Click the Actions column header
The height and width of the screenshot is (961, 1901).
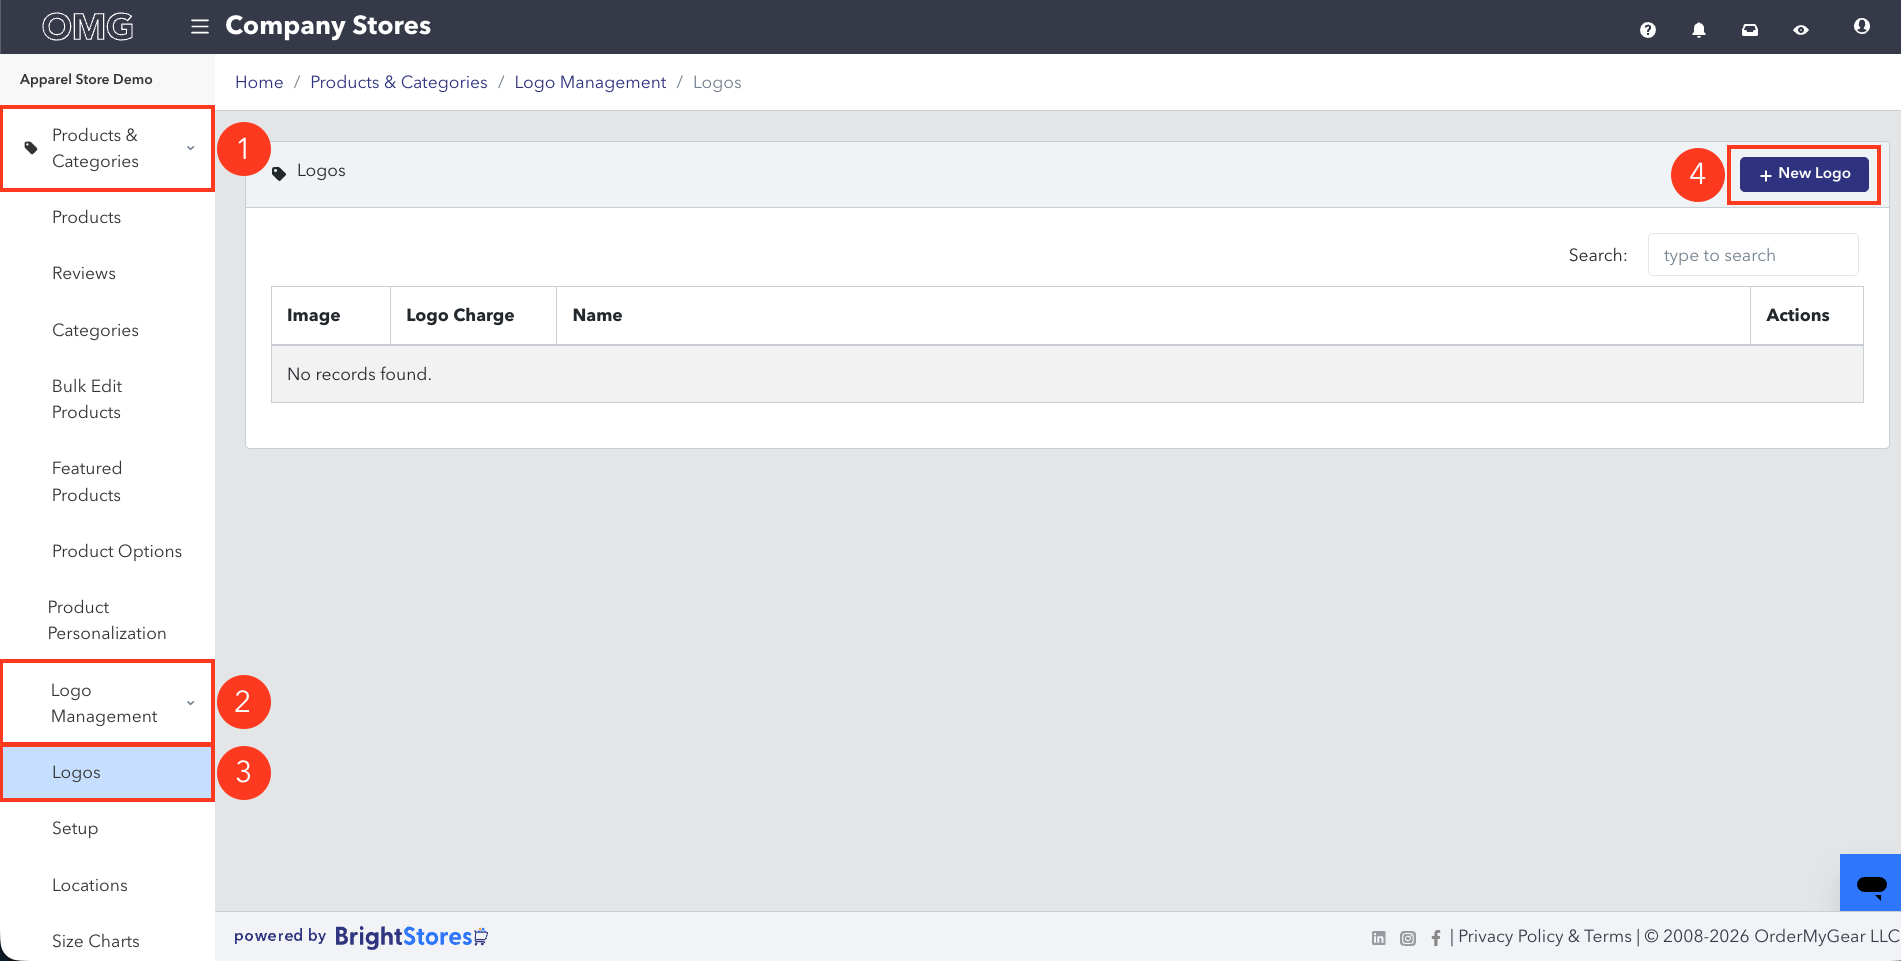1807,315
